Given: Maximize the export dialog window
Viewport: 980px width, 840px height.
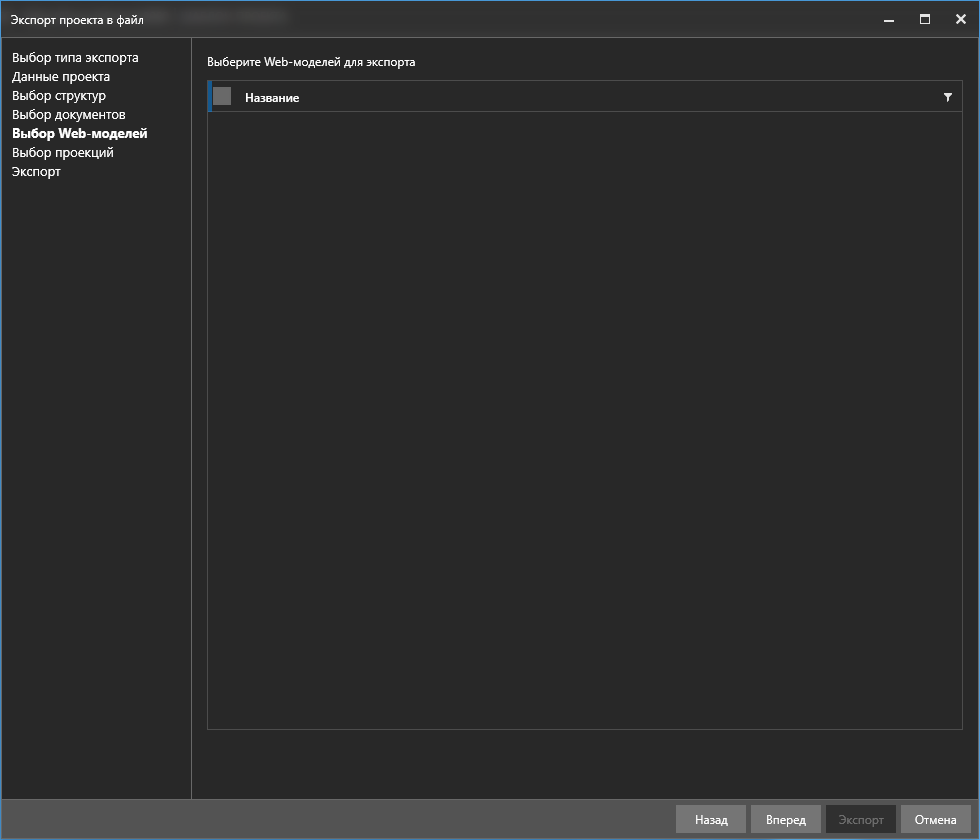Looking at the screenshot, I should pyautogui.click(x=925, y=19).
